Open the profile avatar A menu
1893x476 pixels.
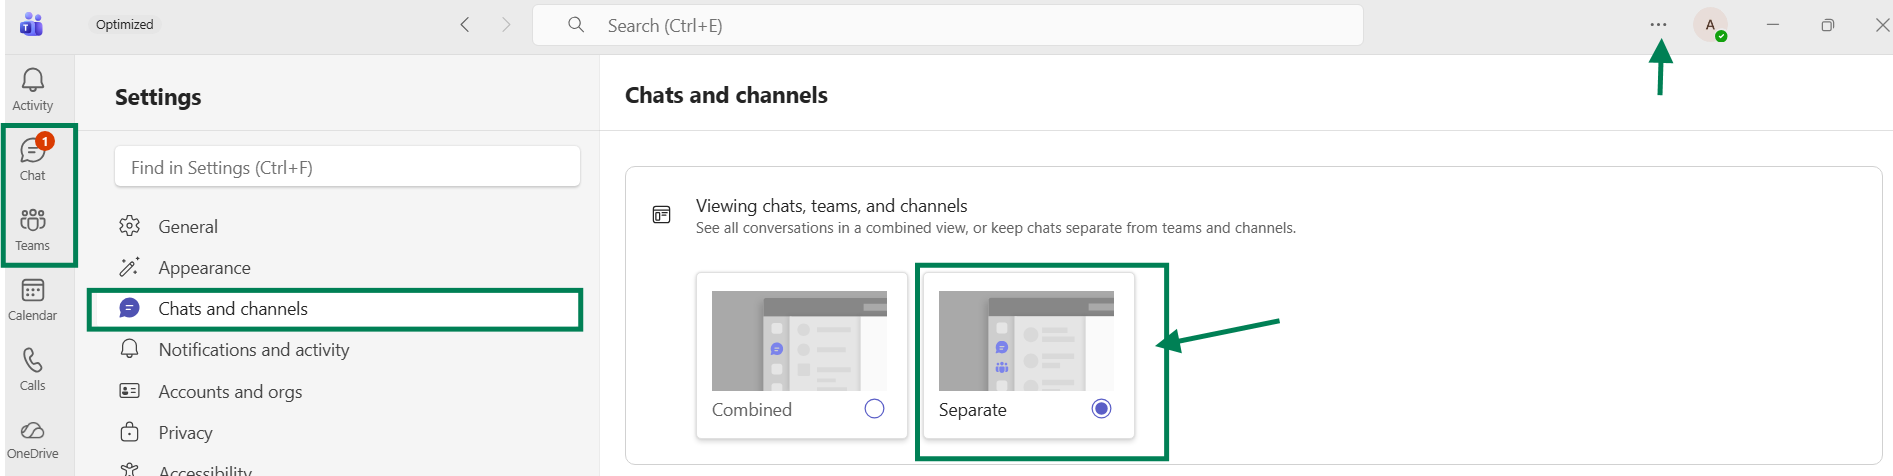tap(1710, 25)
